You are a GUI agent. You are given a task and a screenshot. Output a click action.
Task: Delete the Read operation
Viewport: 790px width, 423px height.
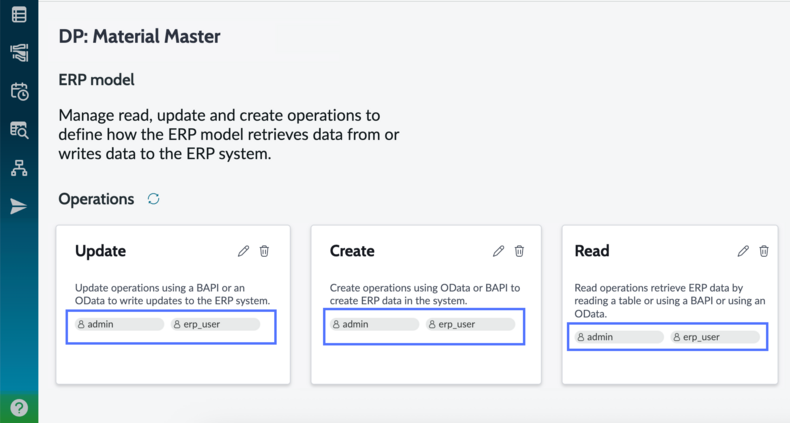point(764,251)
